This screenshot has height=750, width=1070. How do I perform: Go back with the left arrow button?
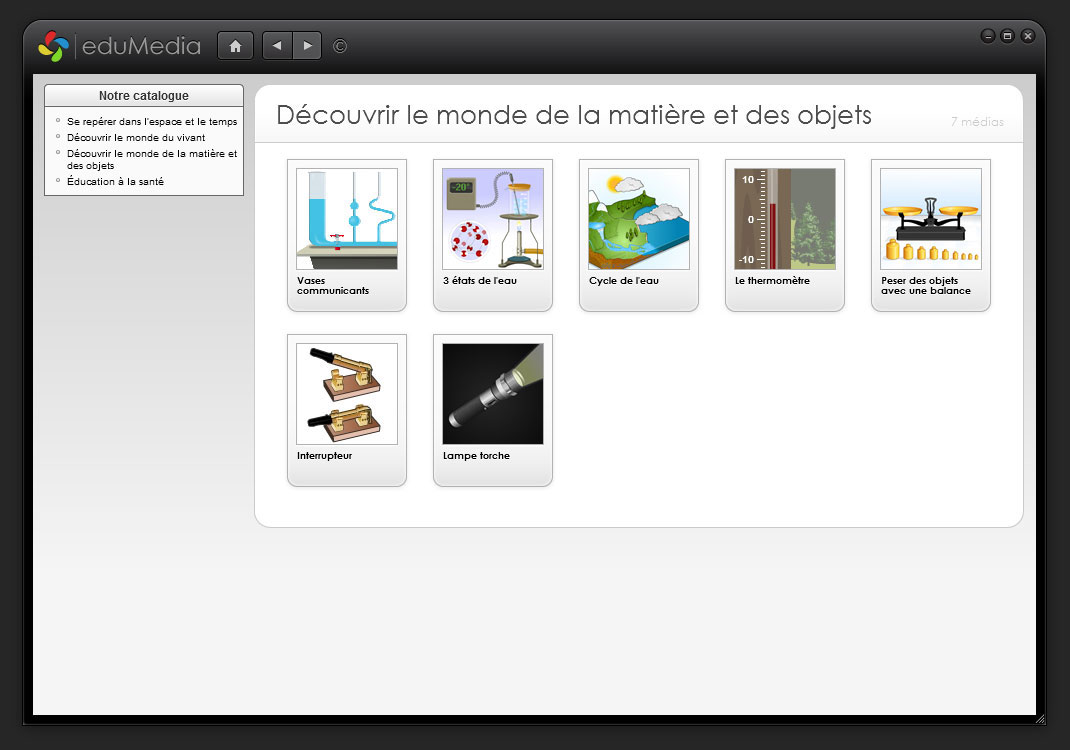point(277,46)
